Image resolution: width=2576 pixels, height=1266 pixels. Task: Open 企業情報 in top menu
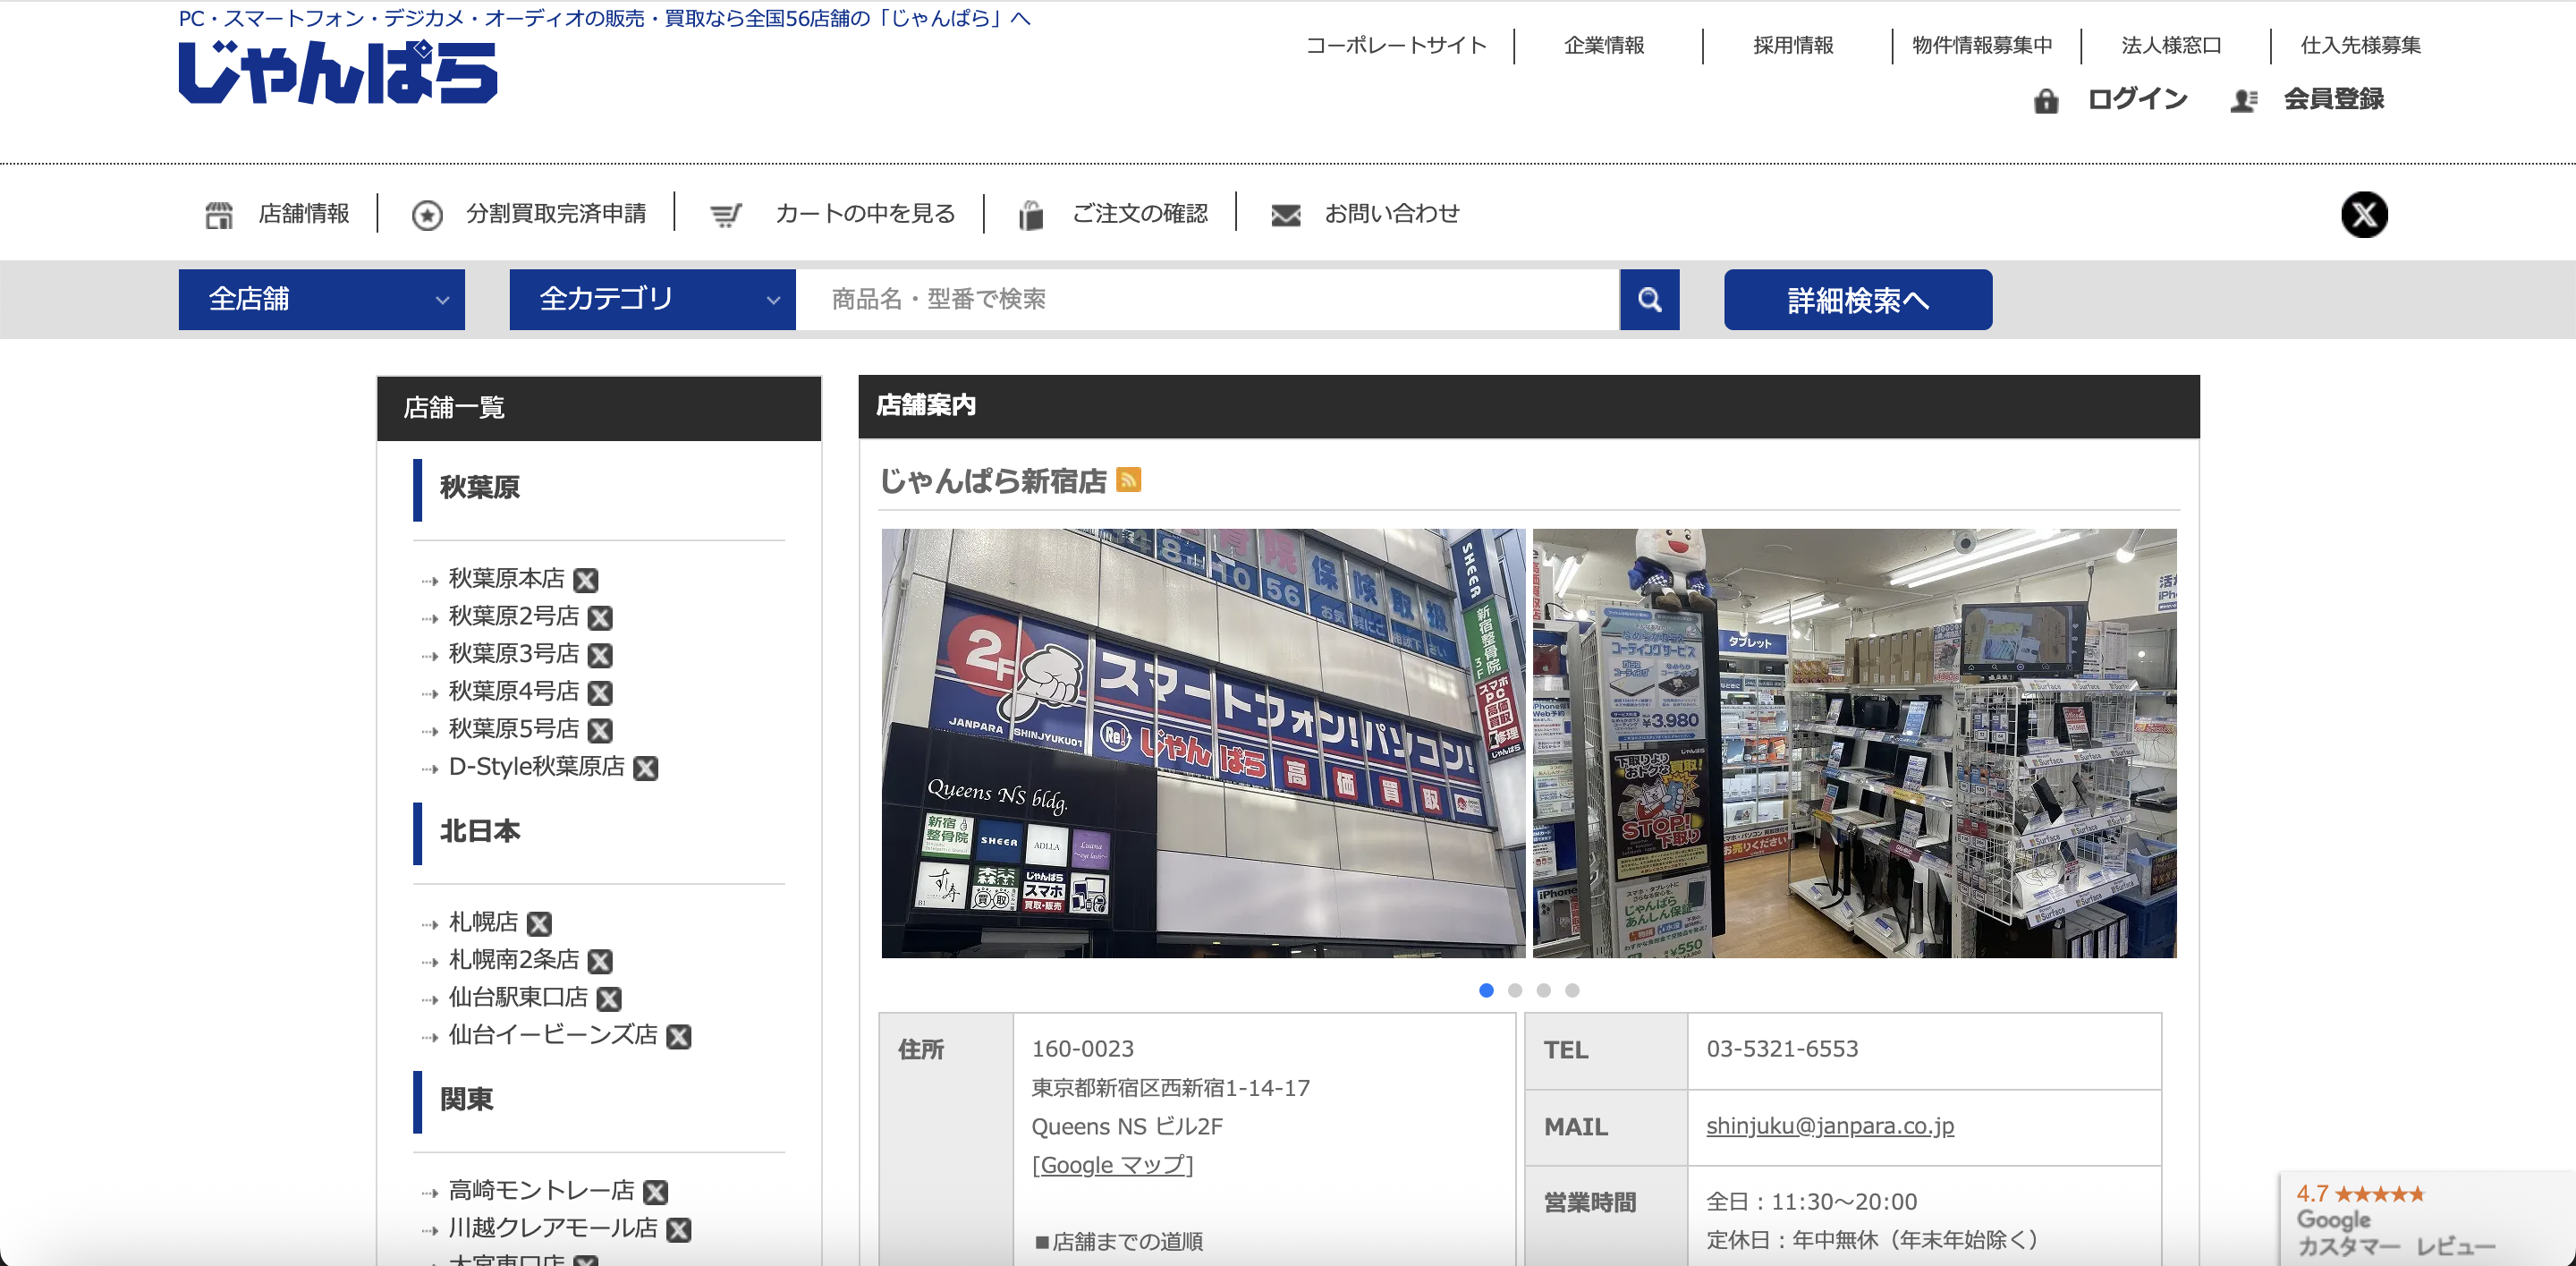tap(1604, 45)
